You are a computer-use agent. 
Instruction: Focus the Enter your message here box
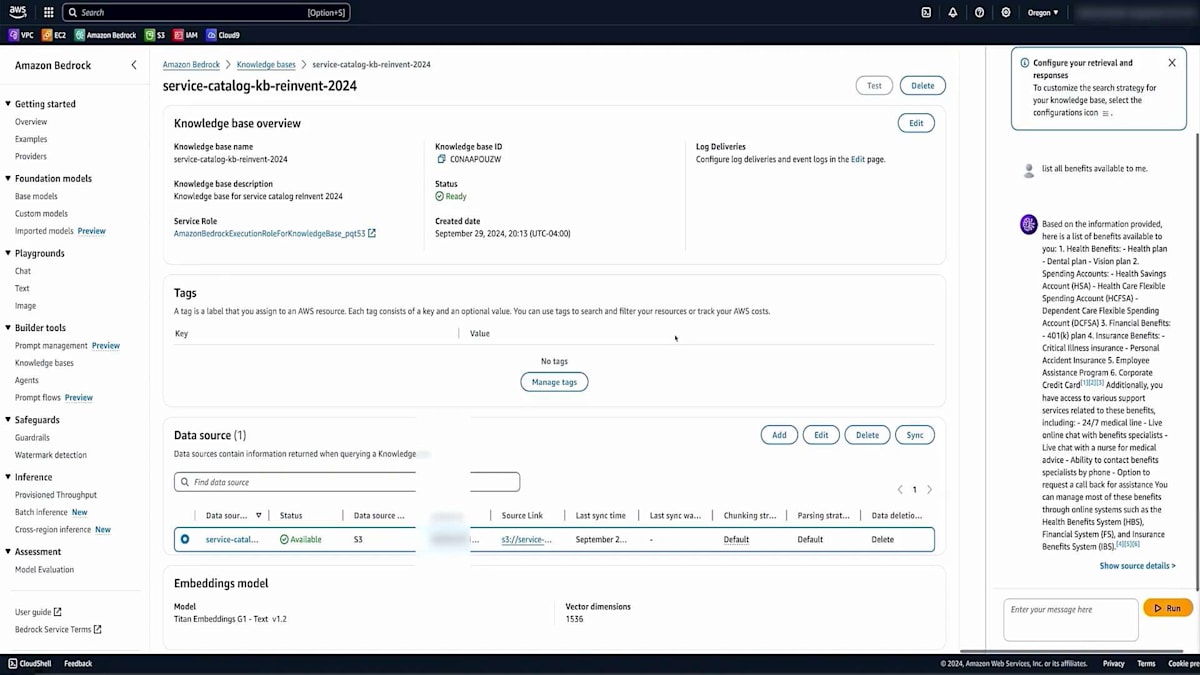(1071, 620)
